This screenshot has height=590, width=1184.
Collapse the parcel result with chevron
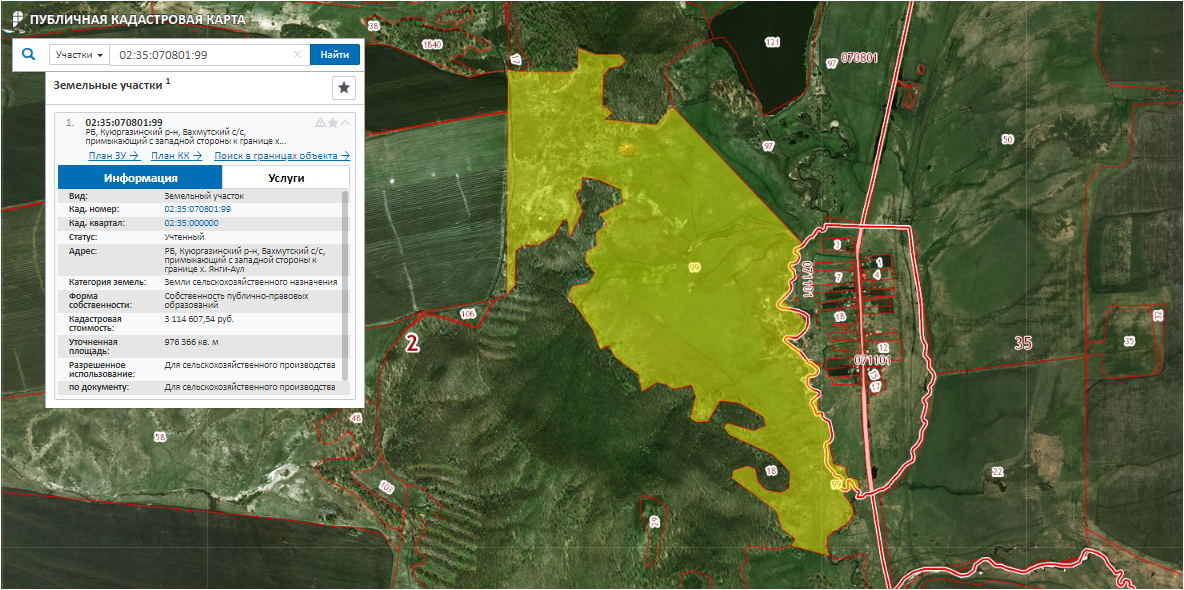[345, 122]
